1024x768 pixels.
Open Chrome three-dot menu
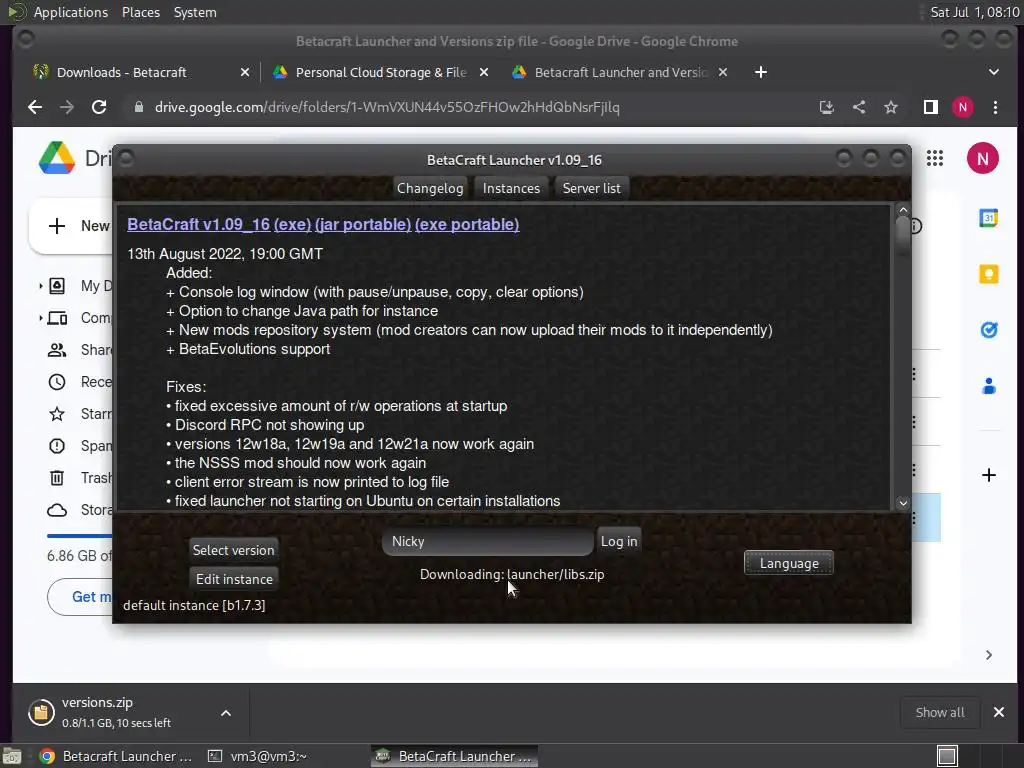(x=995, y=107)
